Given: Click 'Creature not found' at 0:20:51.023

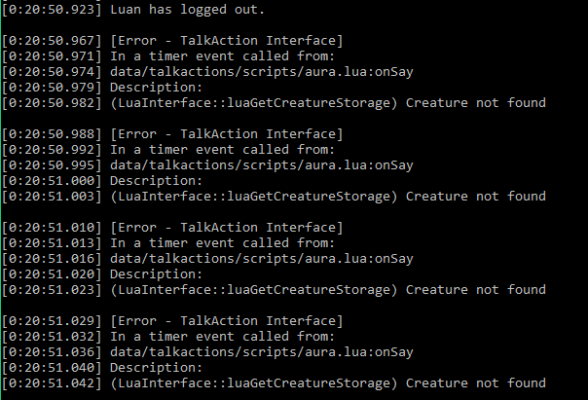Looking at the screenshot, I should pos(476,289).
